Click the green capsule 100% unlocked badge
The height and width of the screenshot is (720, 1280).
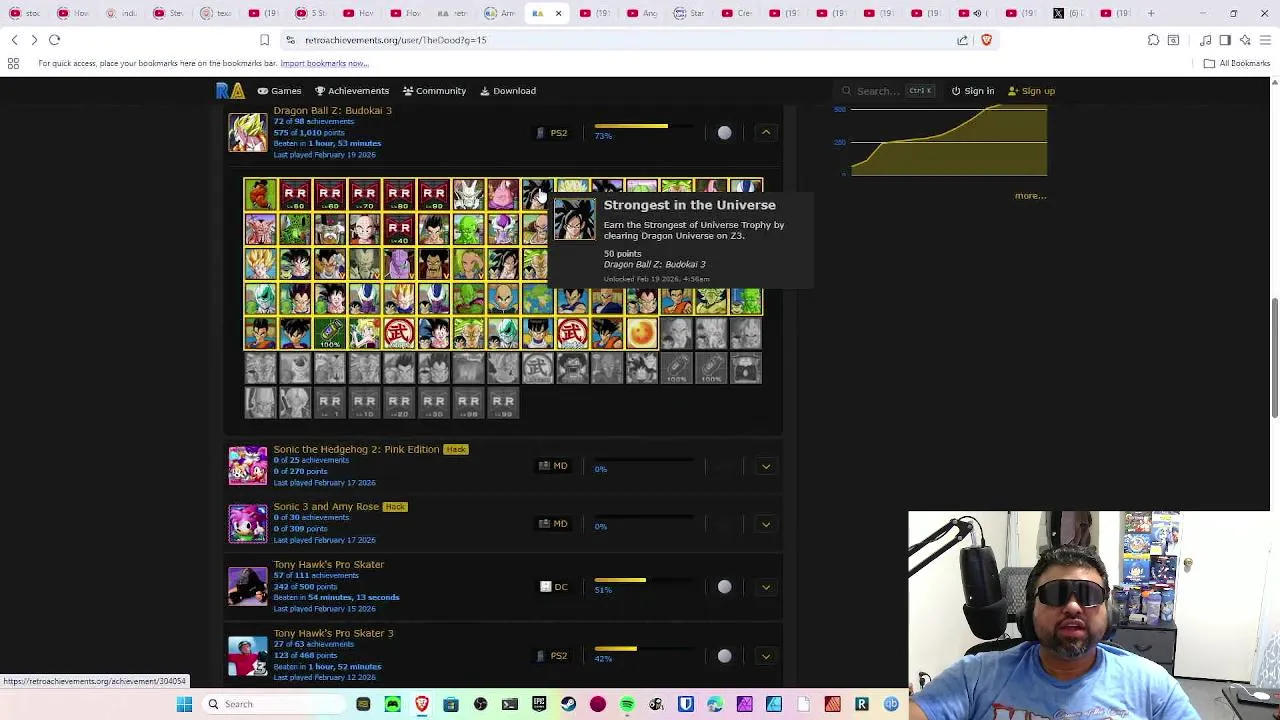[x=330, y=333]
